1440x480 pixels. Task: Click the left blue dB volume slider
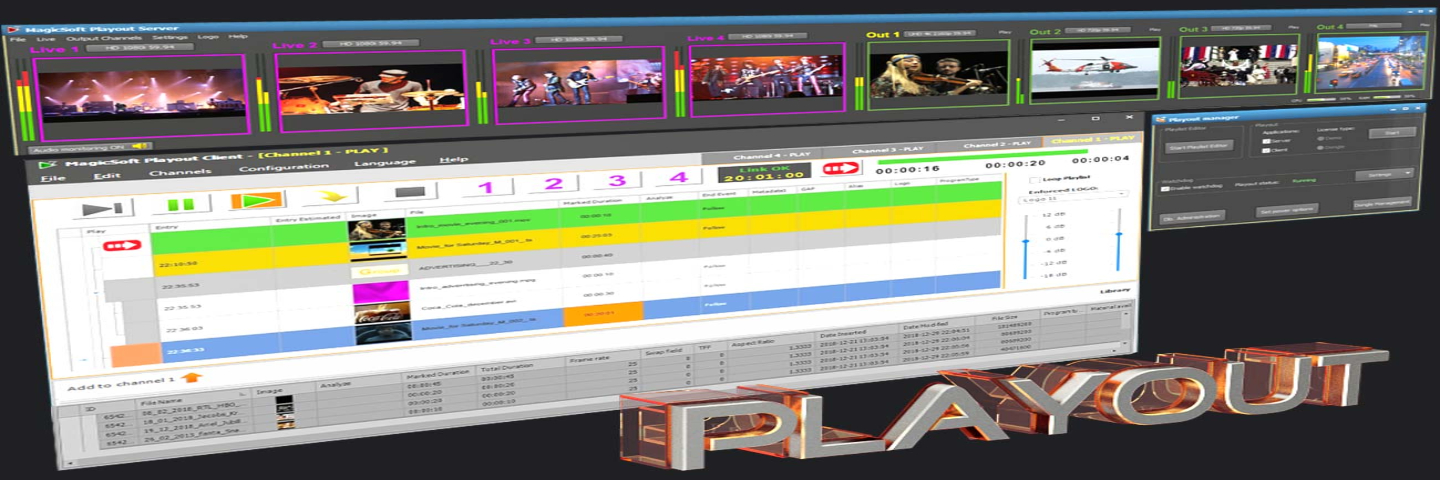[1027, 245]
